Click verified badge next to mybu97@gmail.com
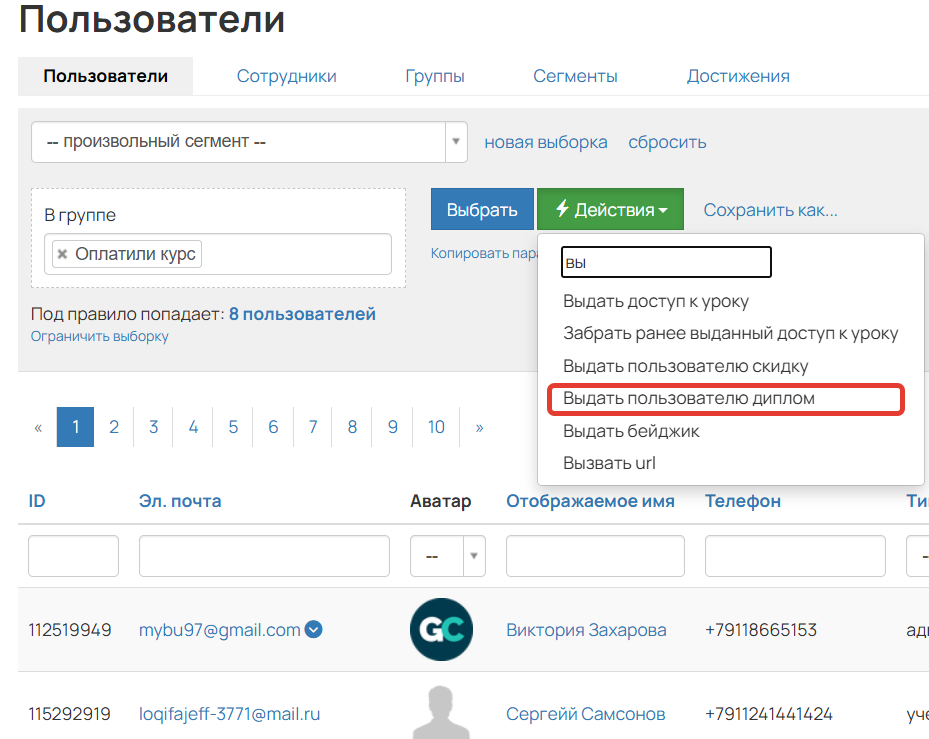 point(313,629)
